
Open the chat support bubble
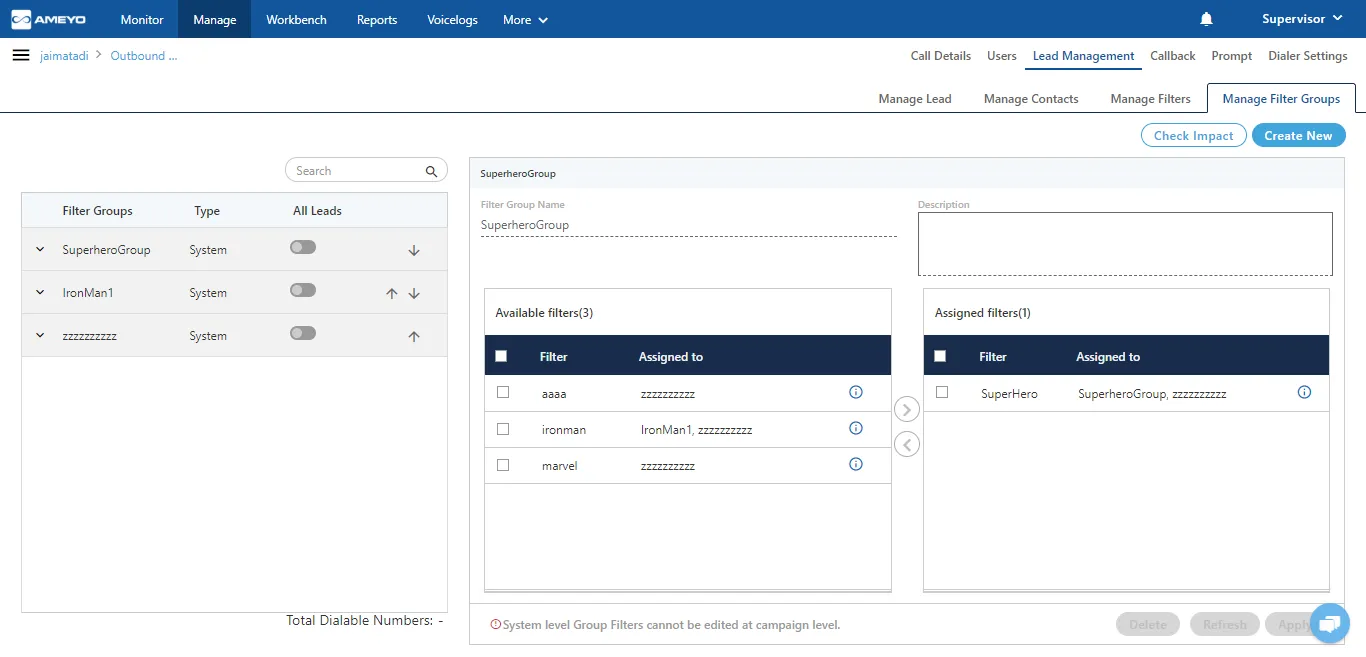pyautogui.click(x=1329, y=624)
